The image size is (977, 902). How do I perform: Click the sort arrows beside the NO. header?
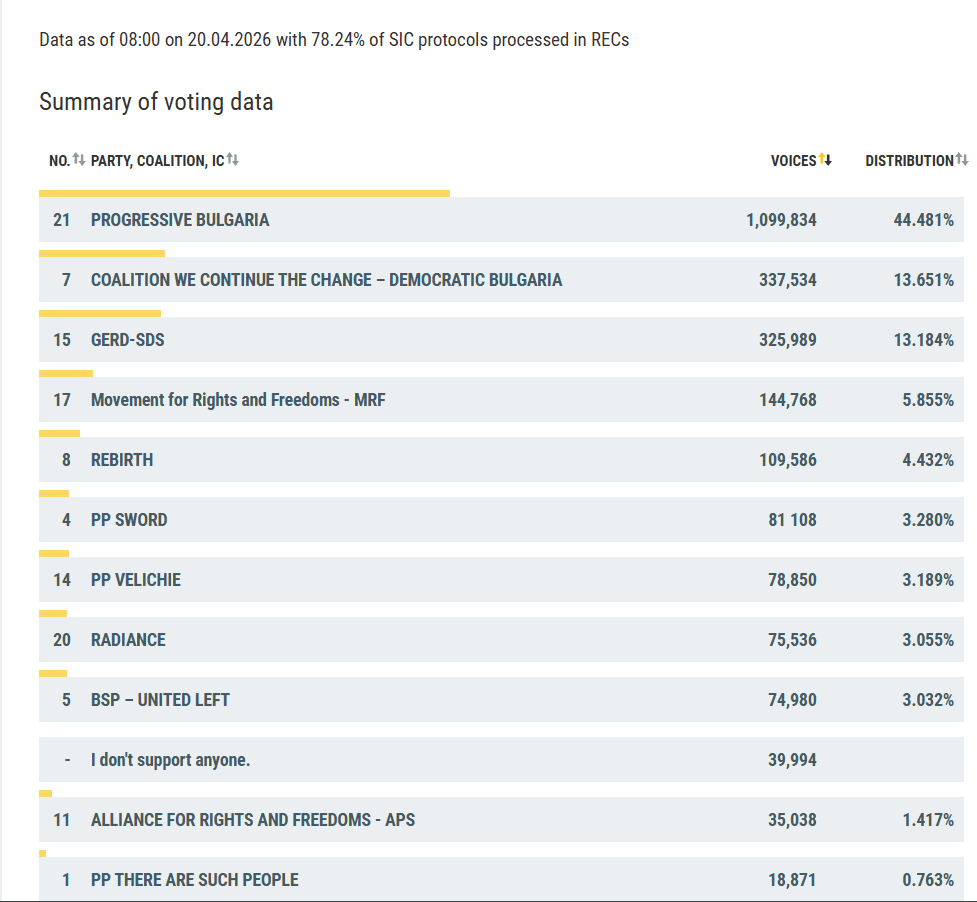click(79, 160)
